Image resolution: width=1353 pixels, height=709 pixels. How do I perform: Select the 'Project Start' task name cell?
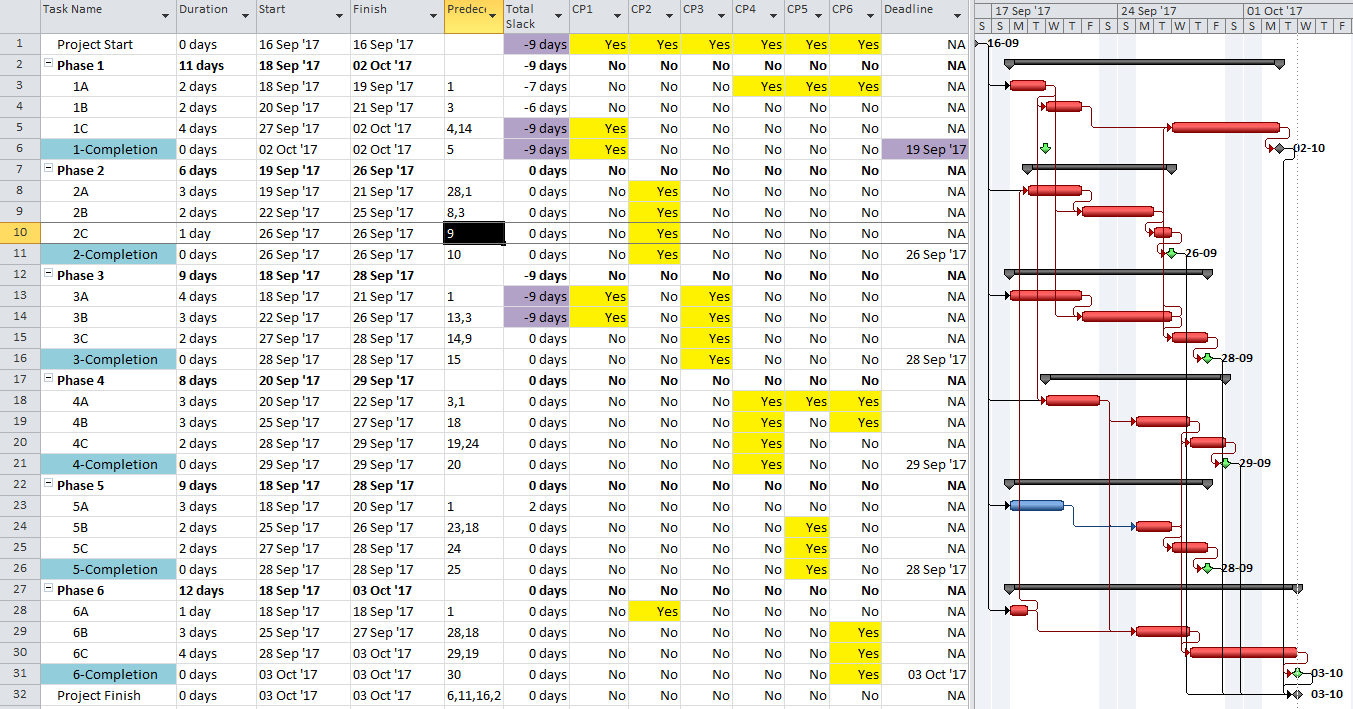coord(108,44)
